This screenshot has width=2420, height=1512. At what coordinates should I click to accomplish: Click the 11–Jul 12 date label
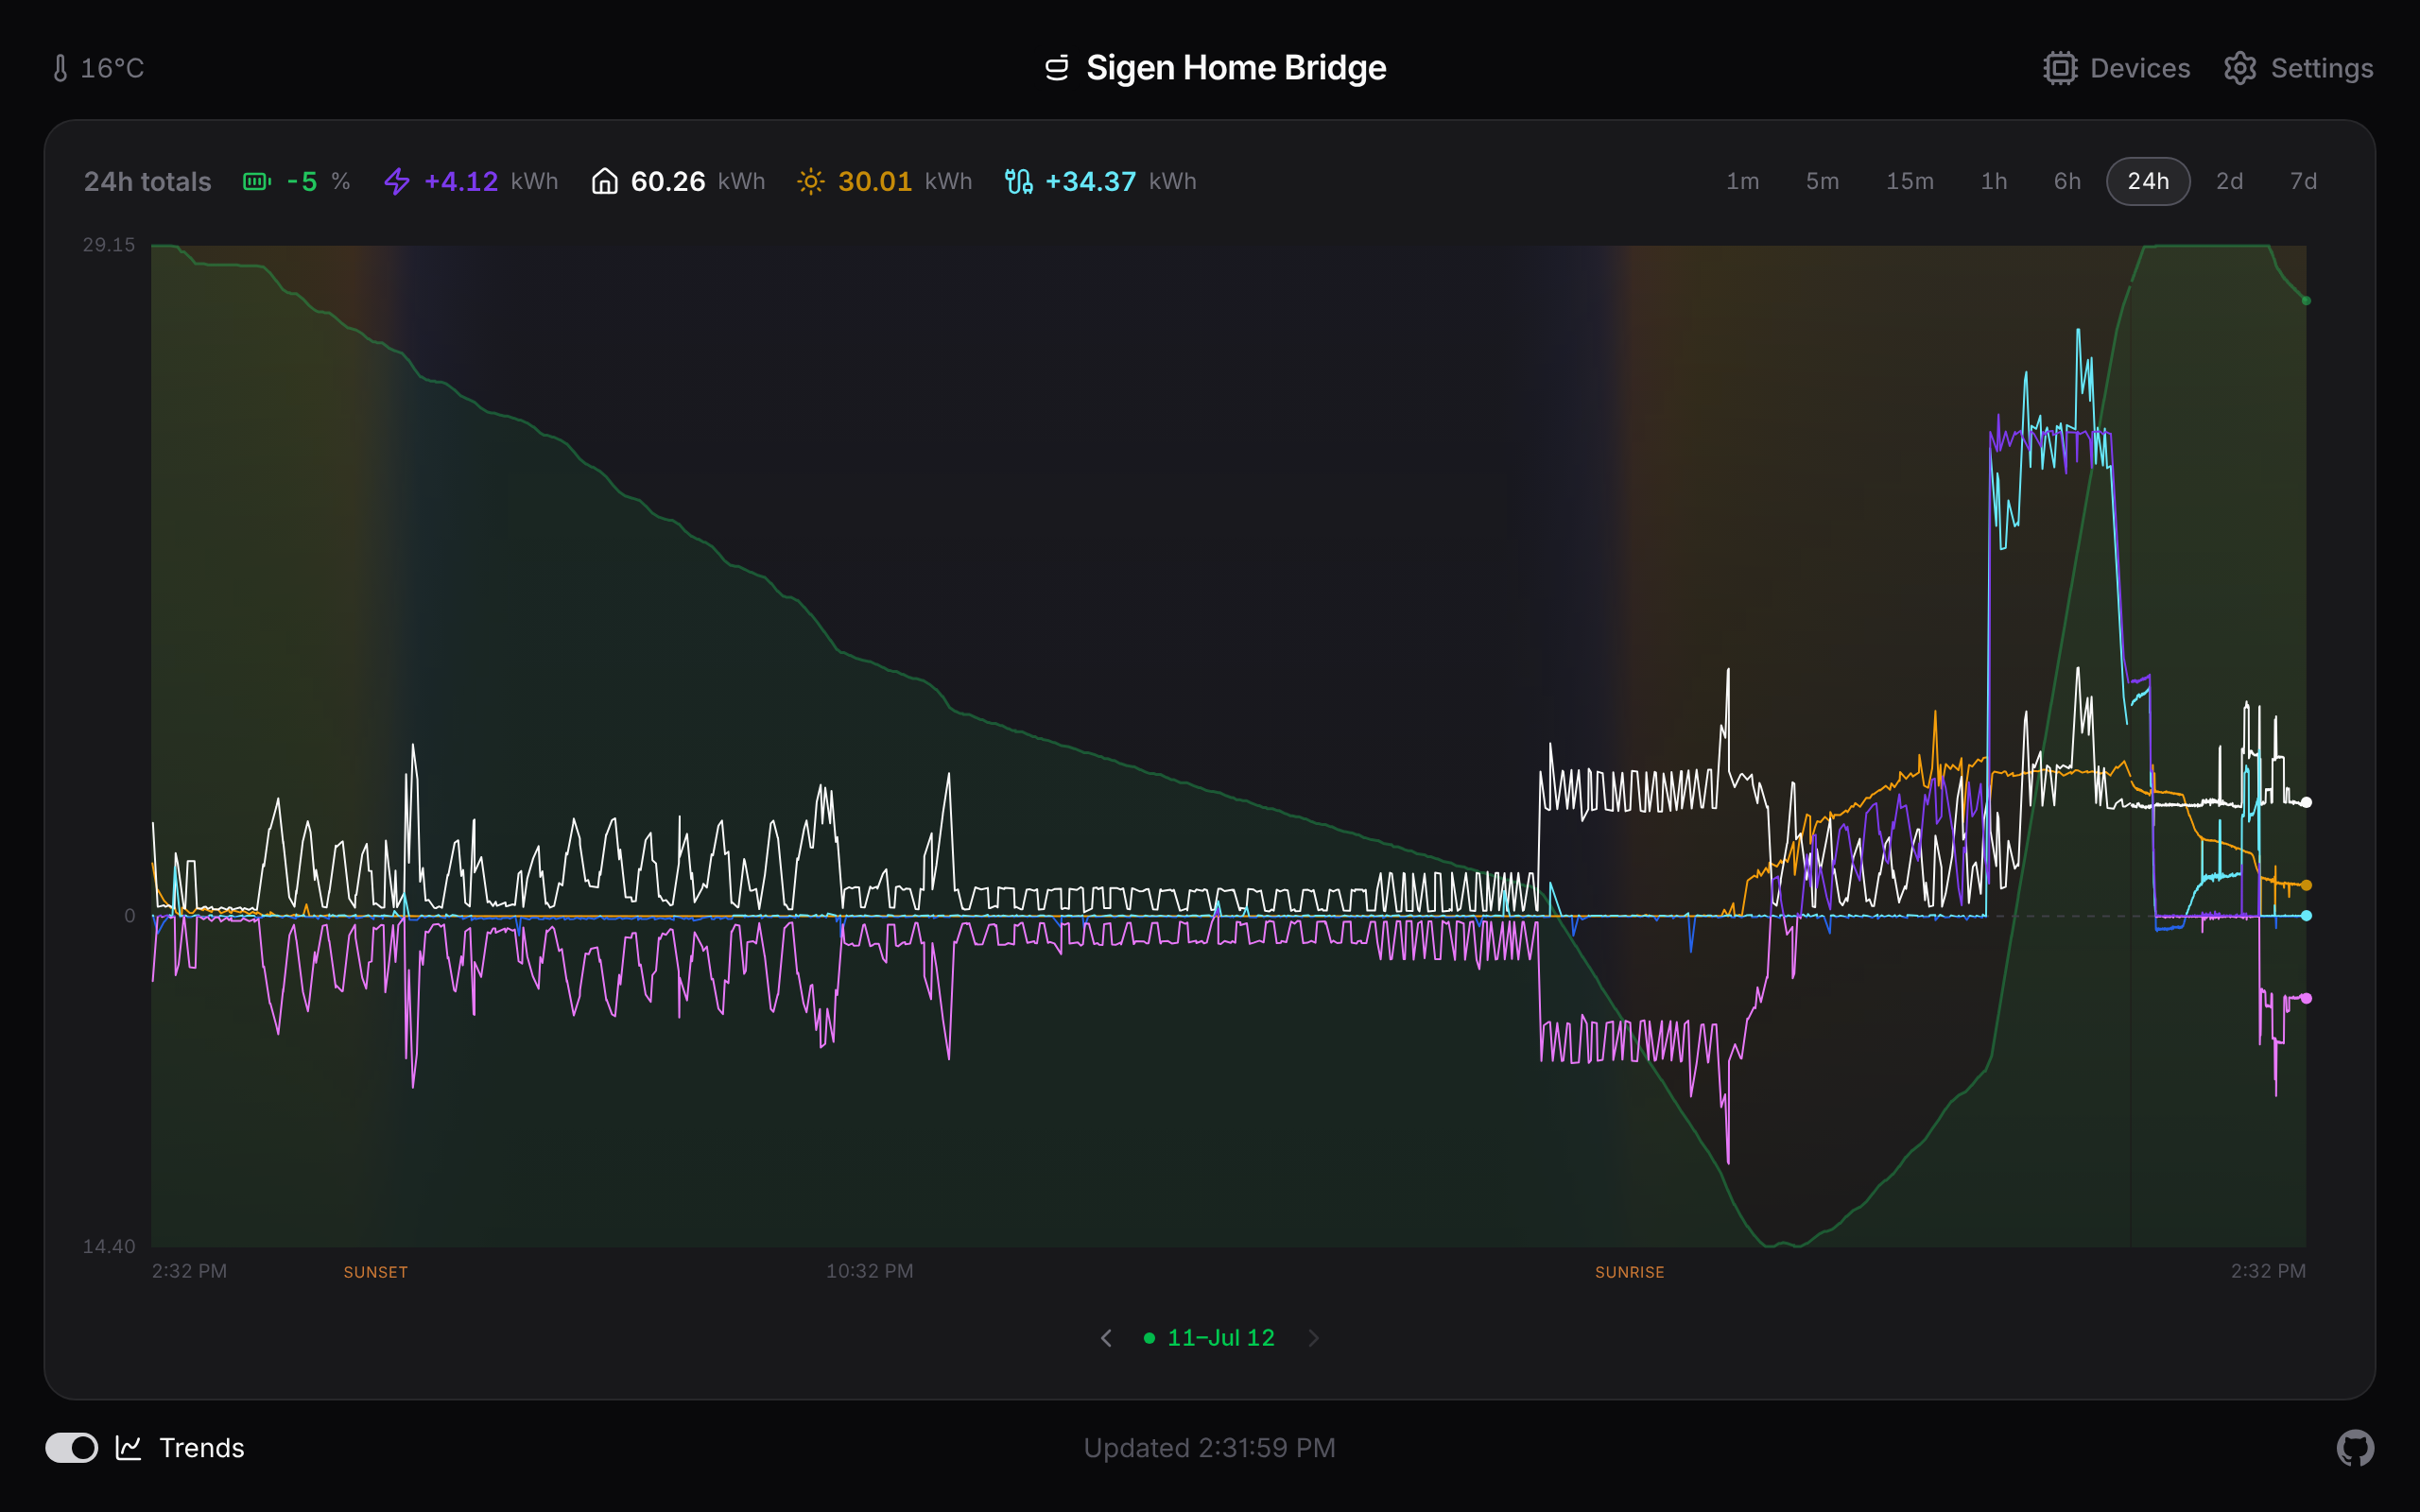pos(1221,1338)
